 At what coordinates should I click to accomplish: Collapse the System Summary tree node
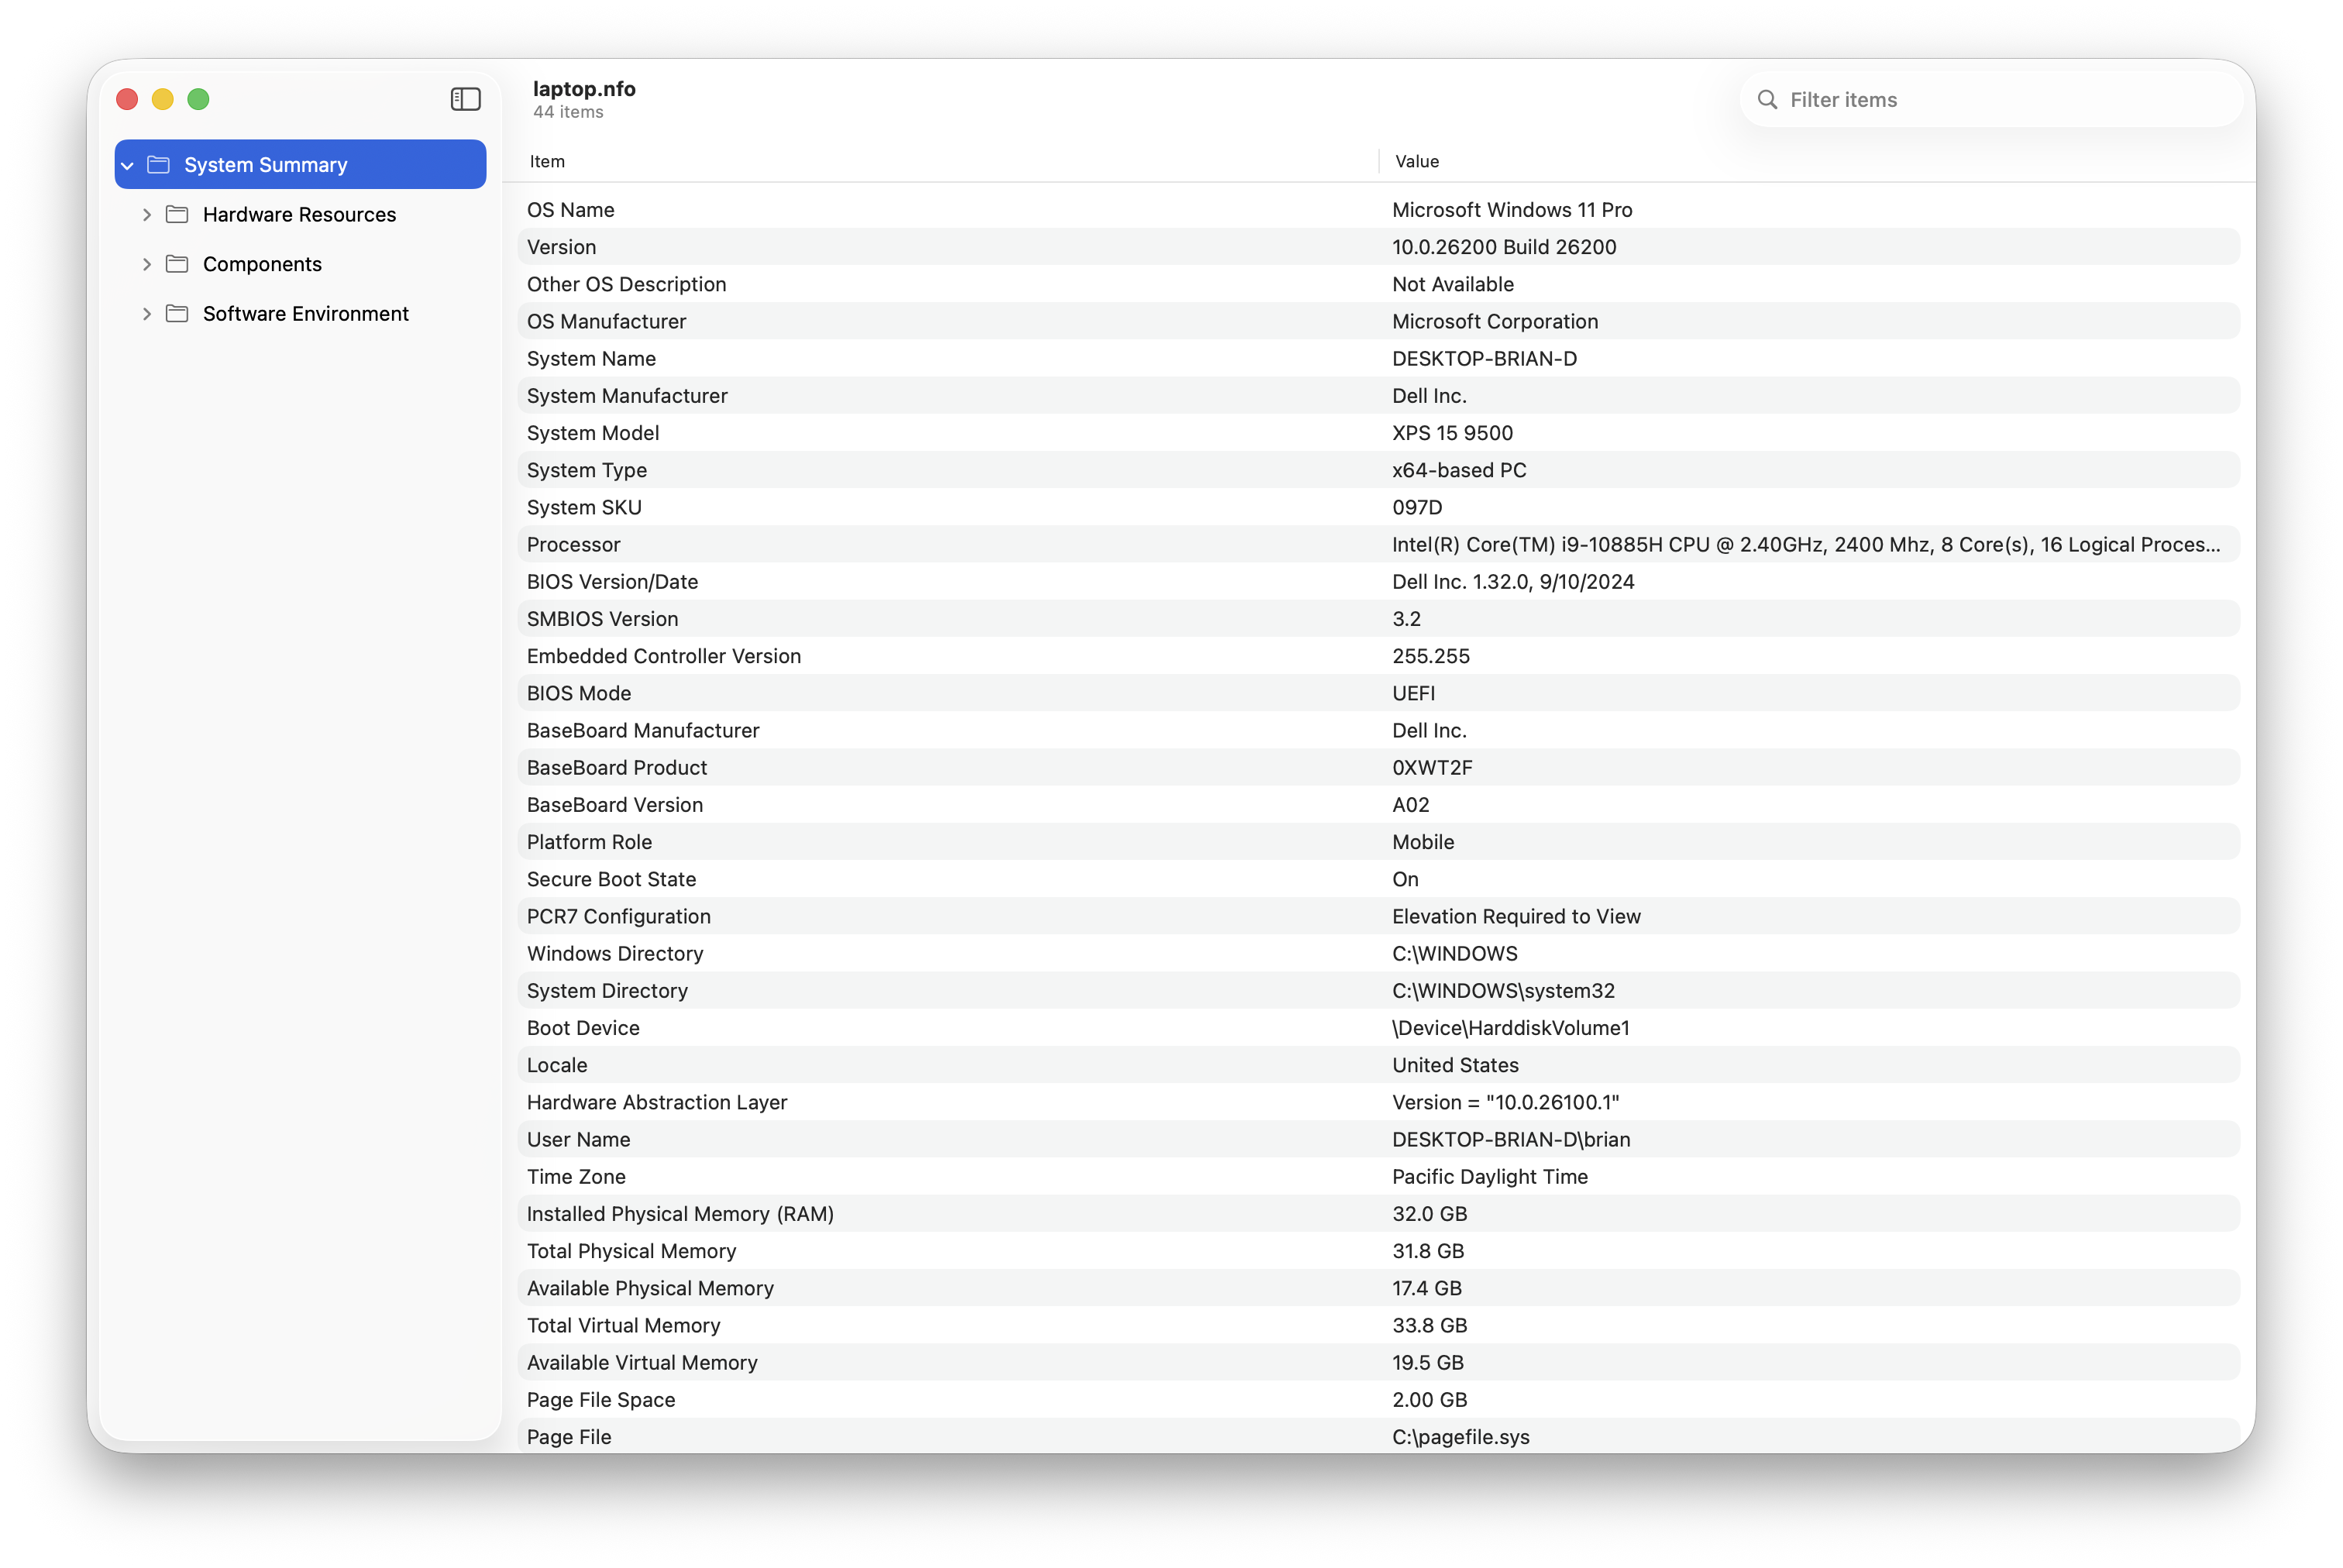pyautogui.click(x=128, y=165)
